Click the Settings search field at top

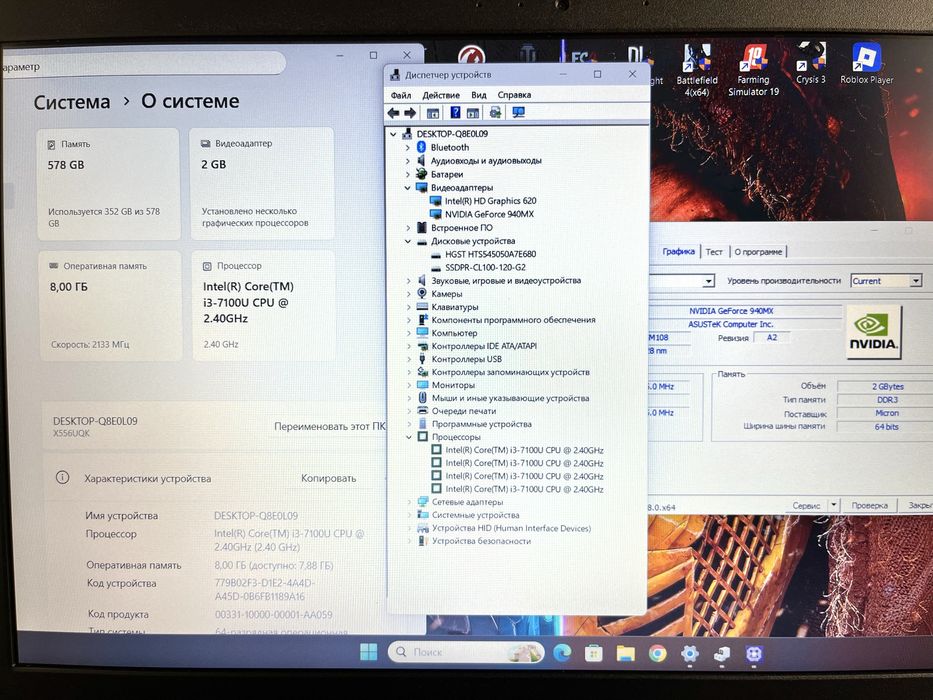point(143,64)
